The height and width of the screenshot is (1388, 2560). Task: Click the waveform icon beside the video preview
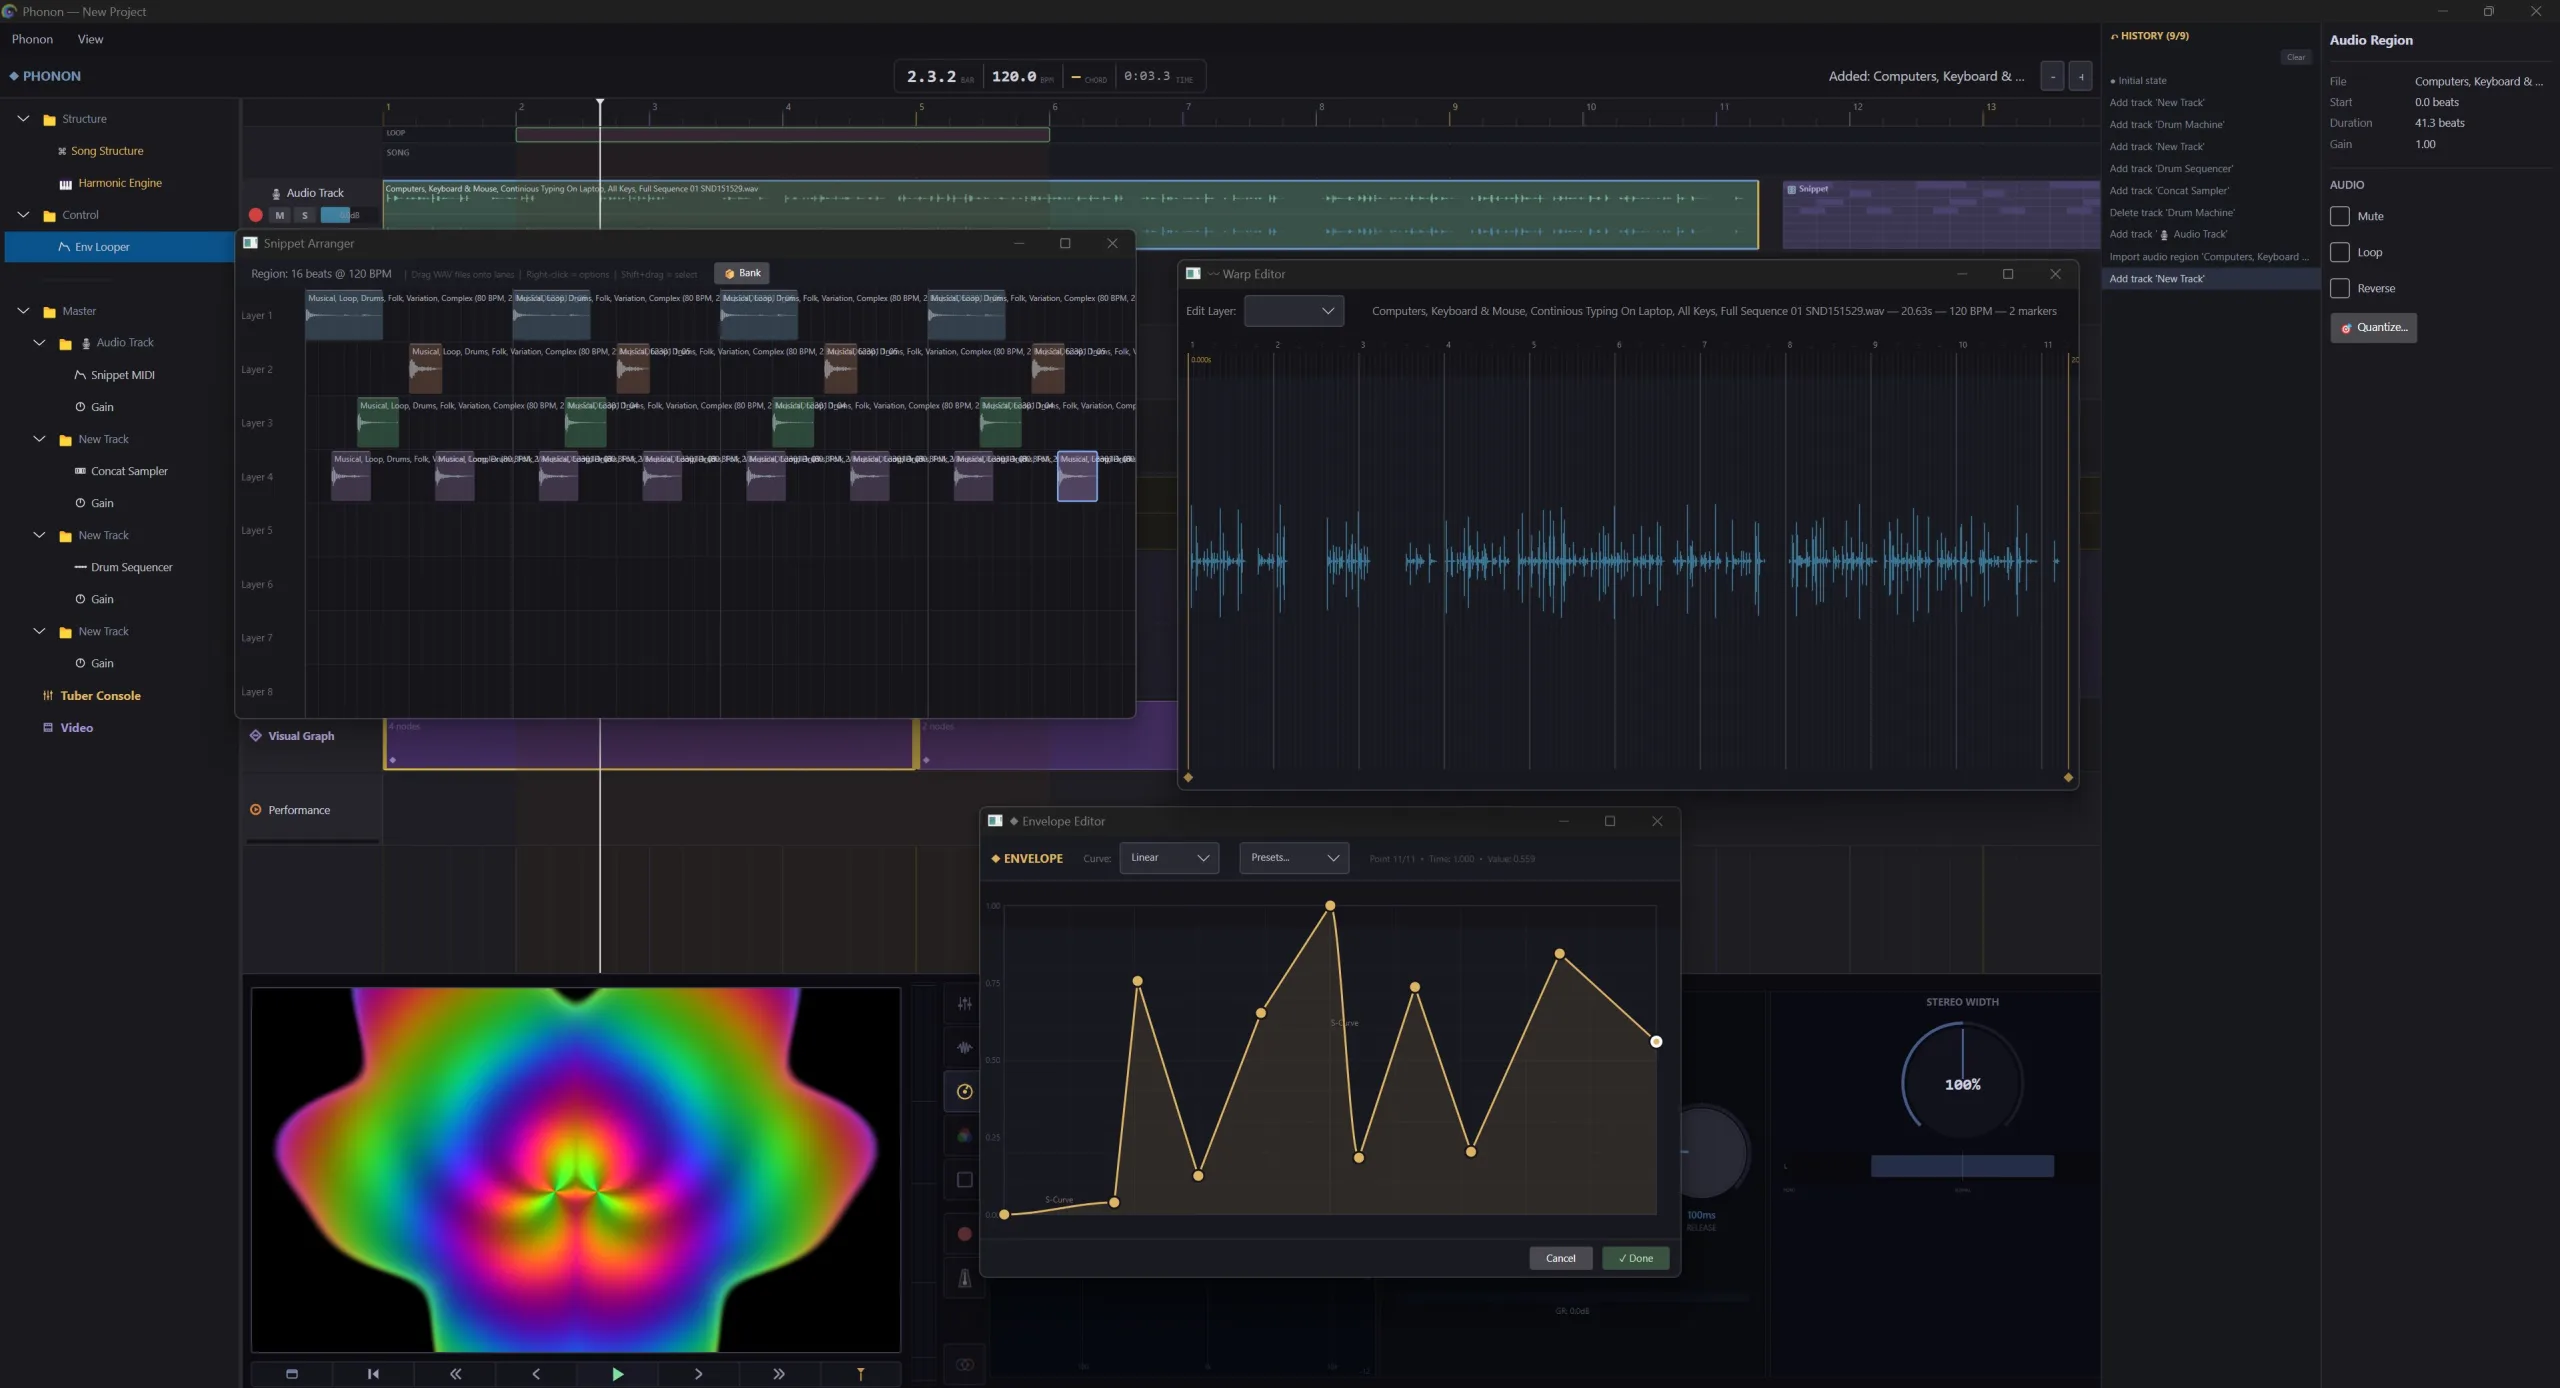point(964,1047)
